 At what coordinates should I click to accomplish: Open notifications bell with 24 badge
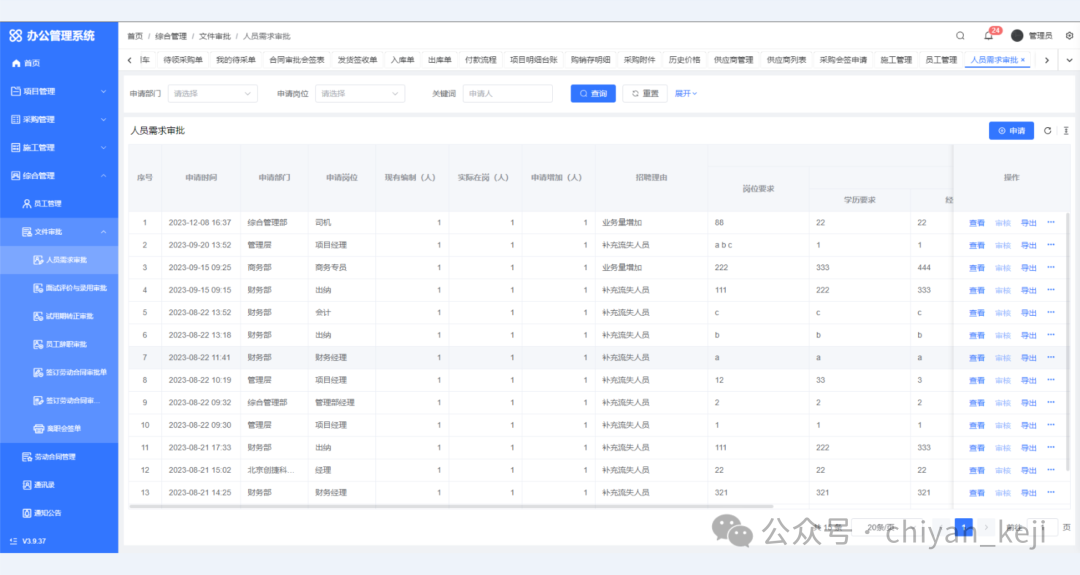coord(988,35)
